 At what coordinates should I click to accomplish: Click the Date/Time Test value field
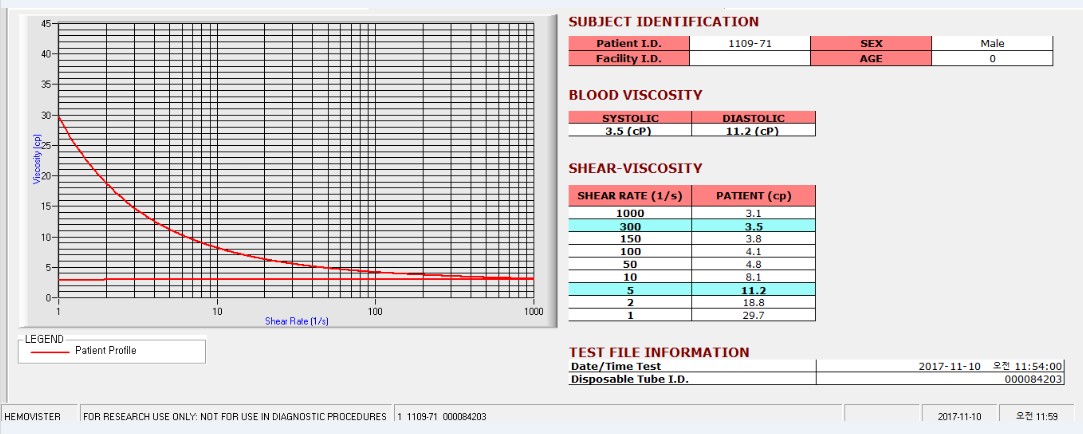[x=941, y=366]
